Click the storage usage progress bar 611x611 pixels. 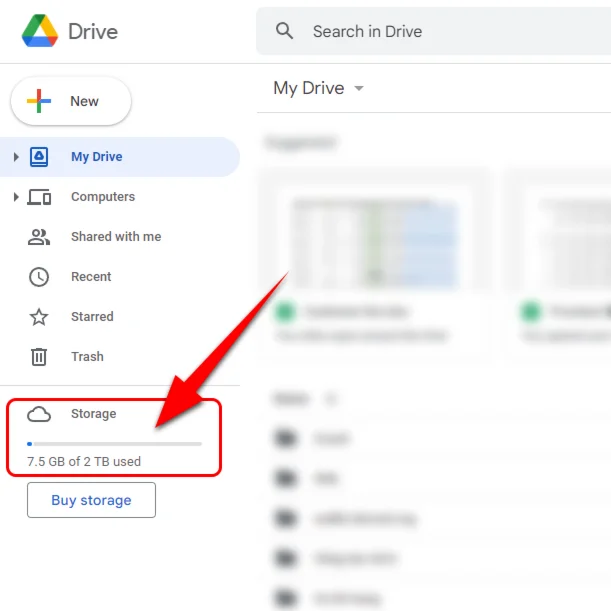pos(114,444)
